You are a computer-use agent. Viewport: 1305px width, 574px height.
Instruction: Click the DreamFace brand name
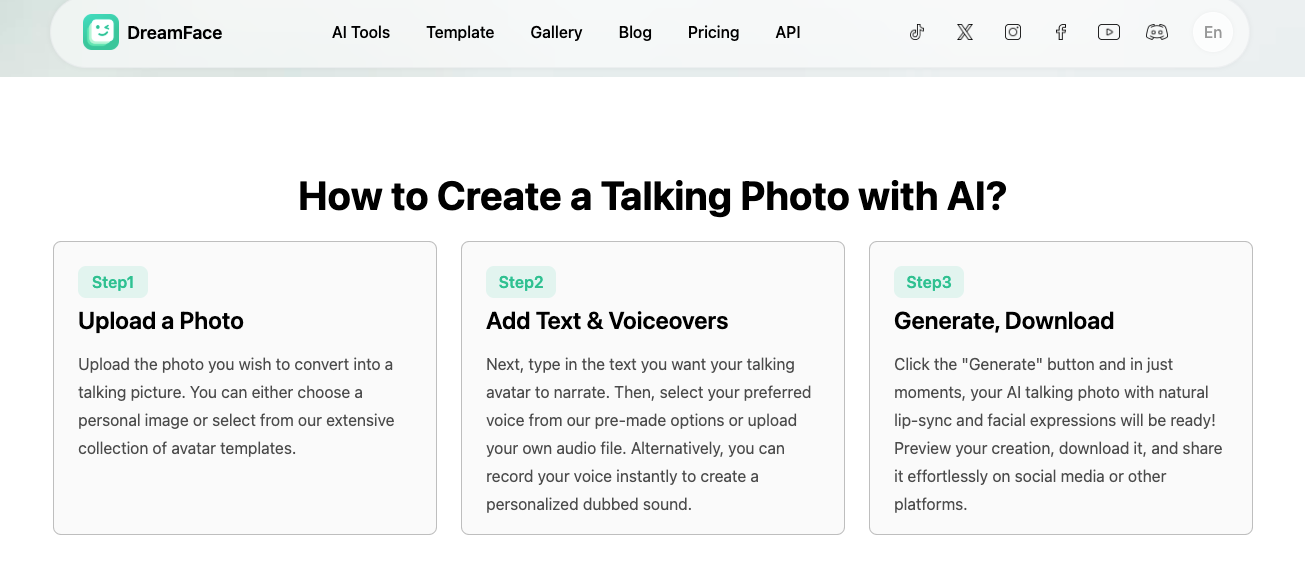(175, 33)
